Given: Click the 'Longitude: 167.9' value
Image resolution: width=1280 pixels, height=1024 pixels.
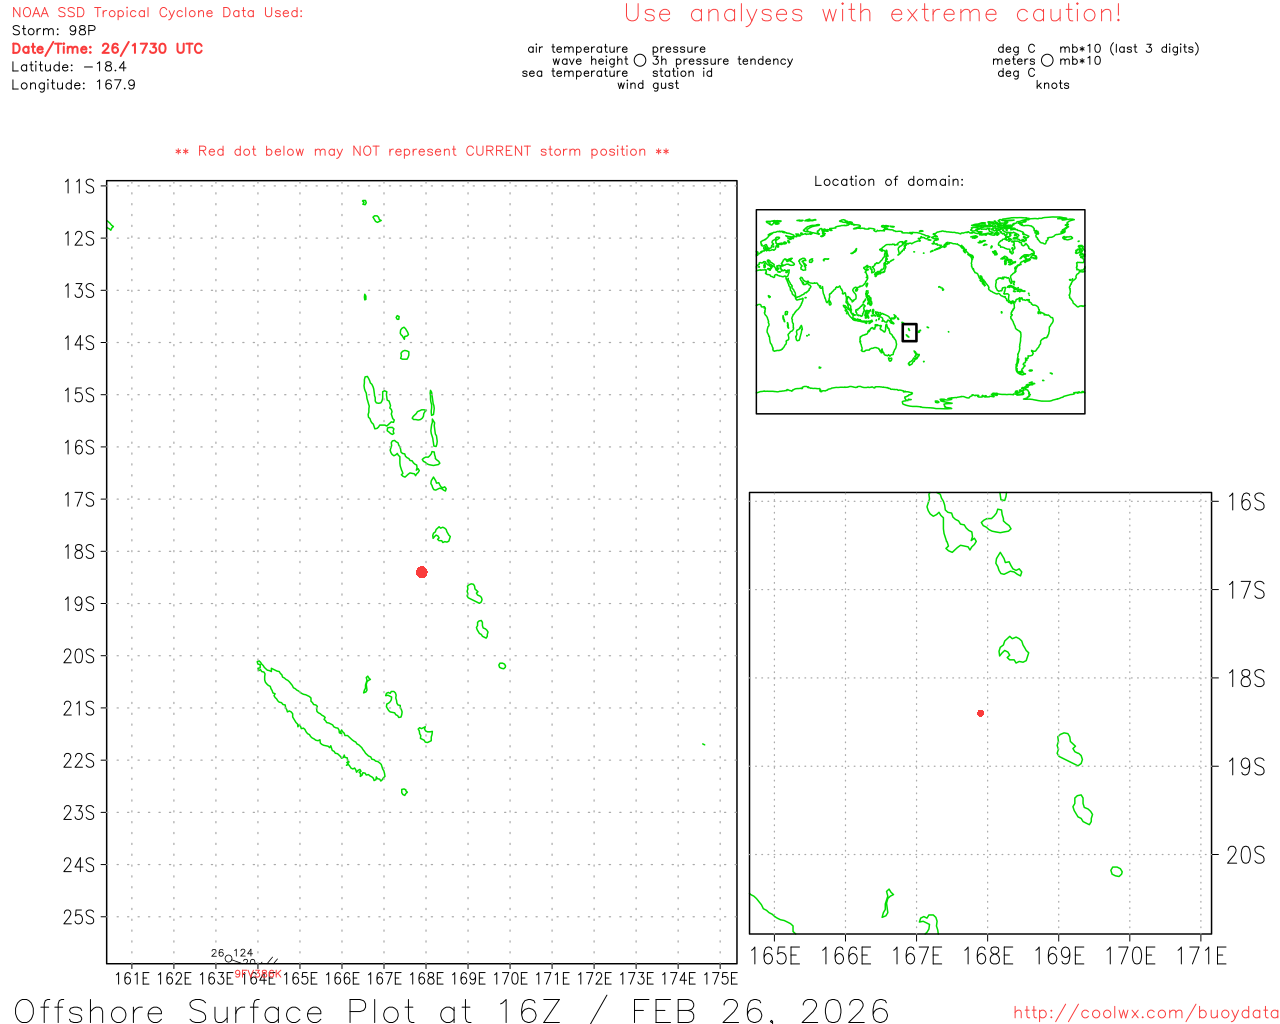Looking at the screenshot, I should coord(73,85).
